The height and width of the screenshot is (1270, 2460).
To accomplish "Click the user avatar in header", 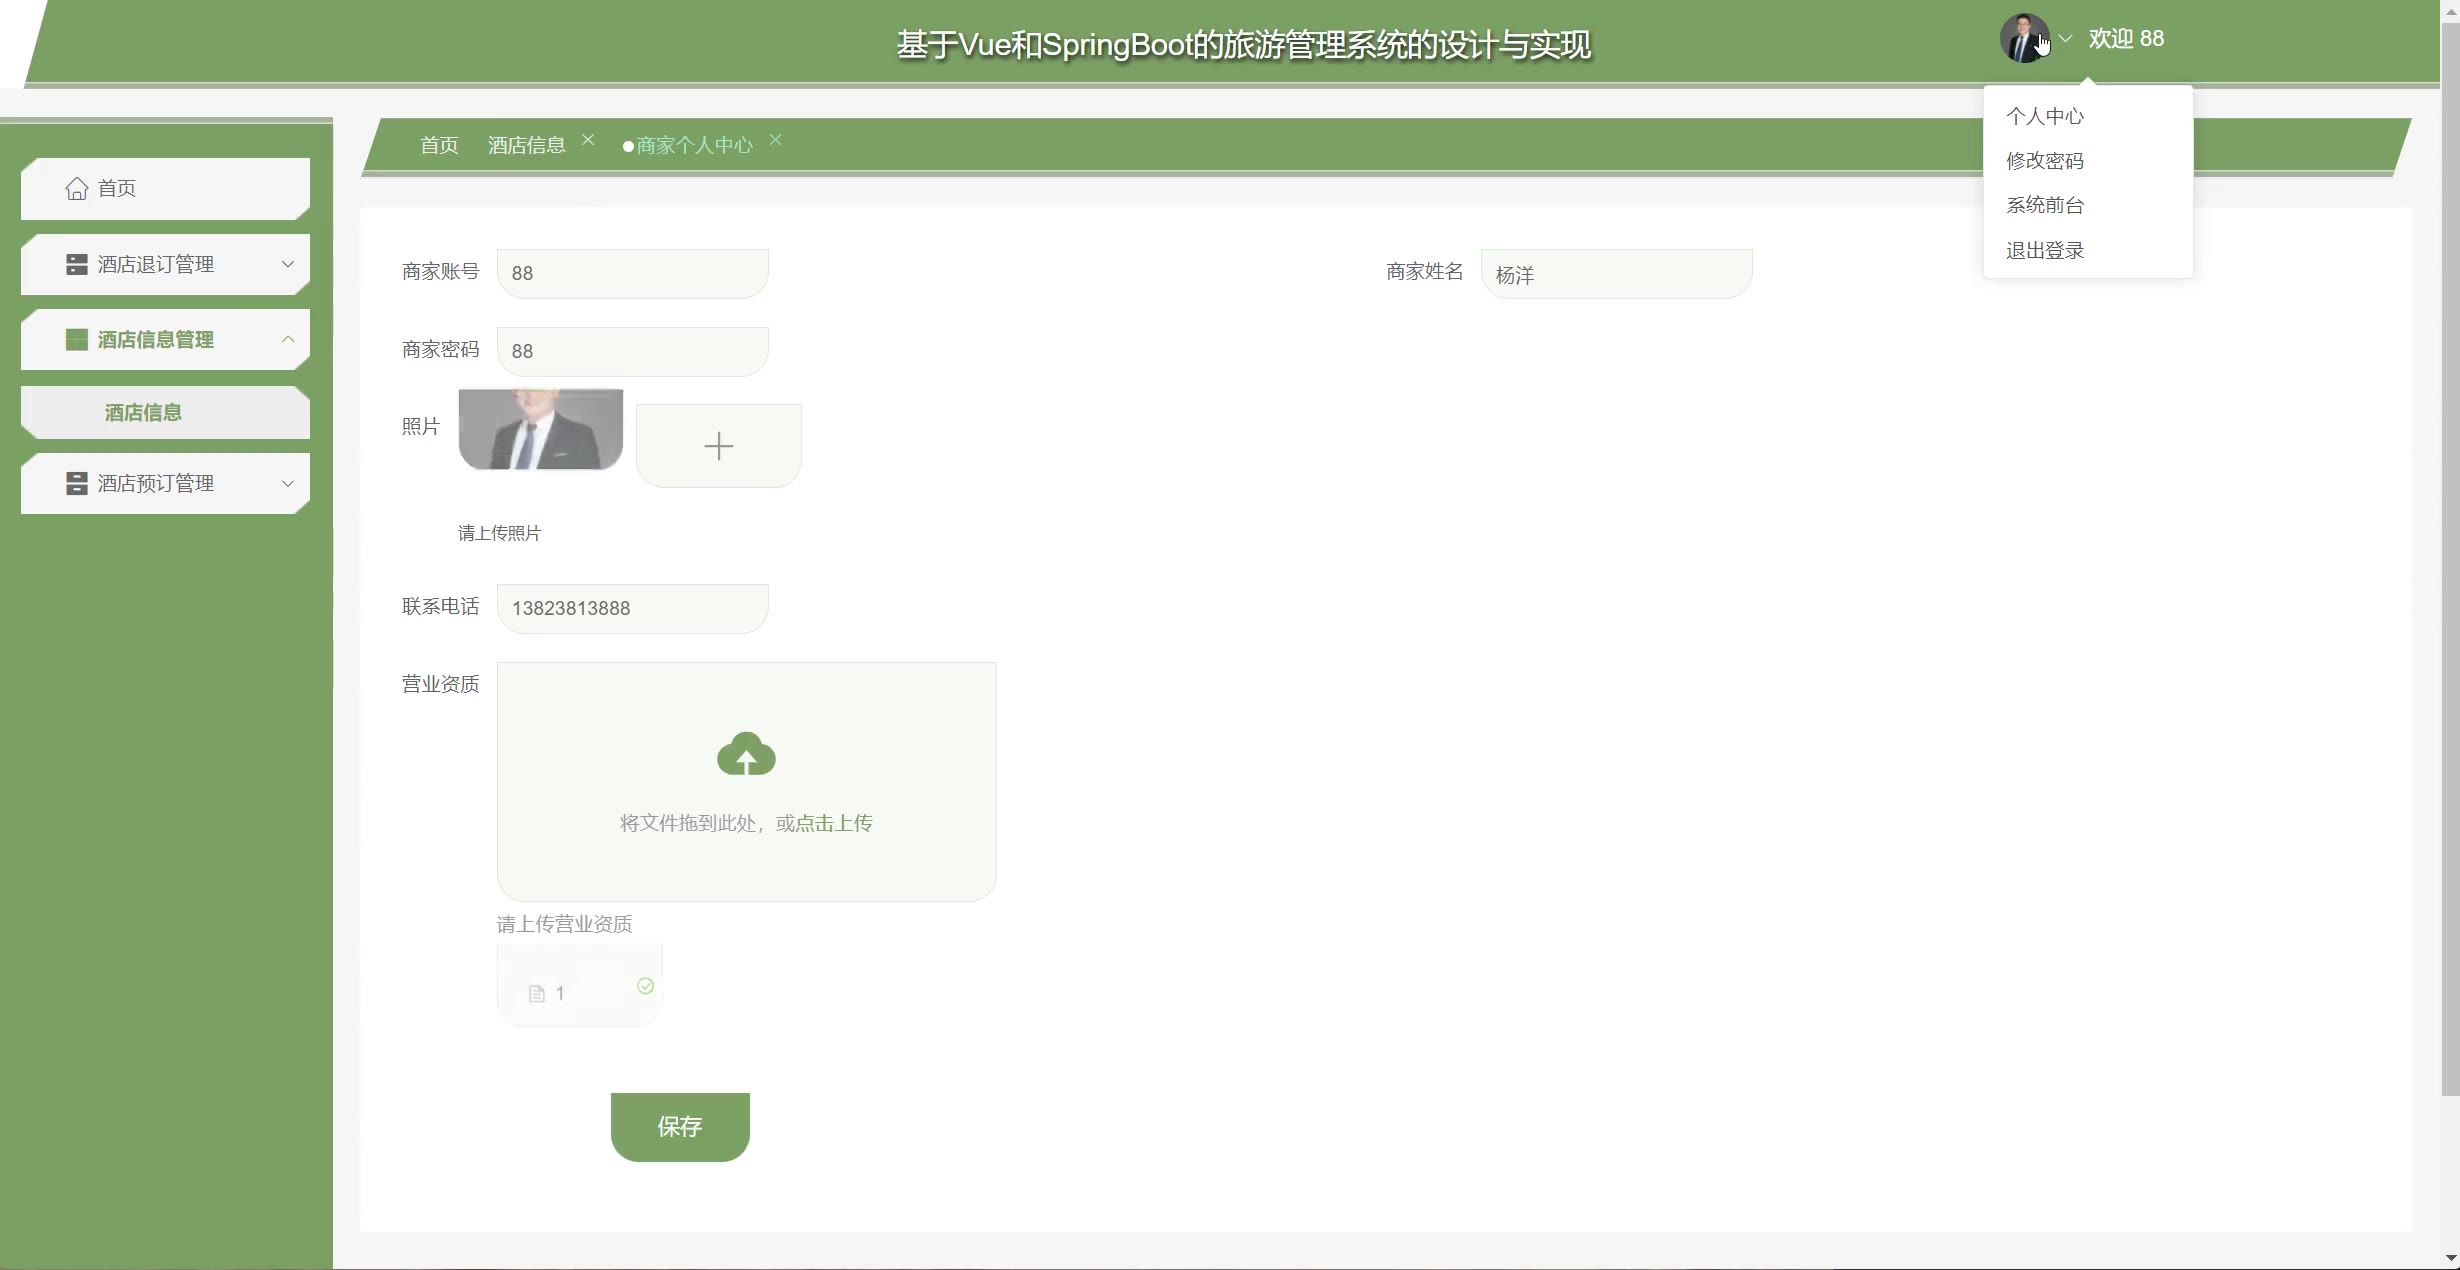I will pyautogui.click(x=2022, y=39).
